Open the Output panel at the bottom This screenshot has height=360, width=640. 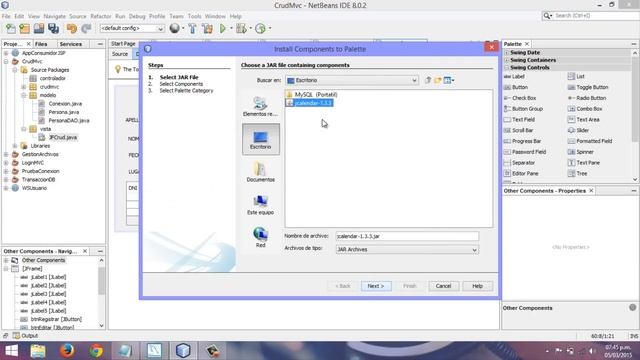[x=25, y=336]
